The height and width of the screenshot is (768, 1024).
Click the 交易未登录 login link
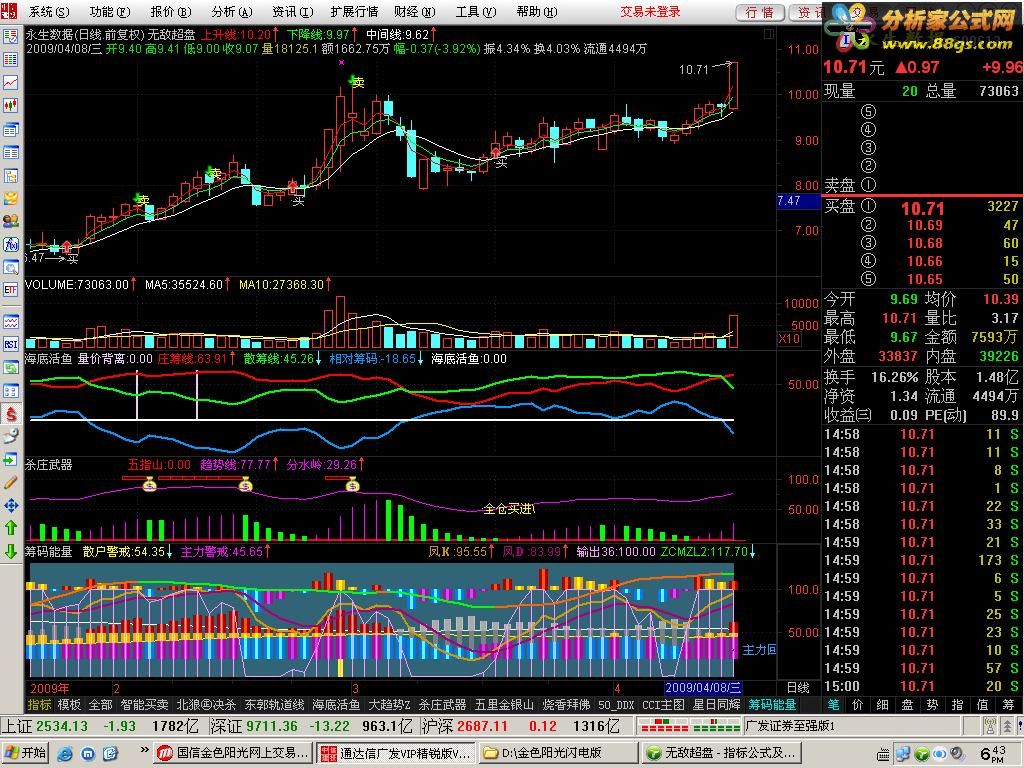click(650, 12)
